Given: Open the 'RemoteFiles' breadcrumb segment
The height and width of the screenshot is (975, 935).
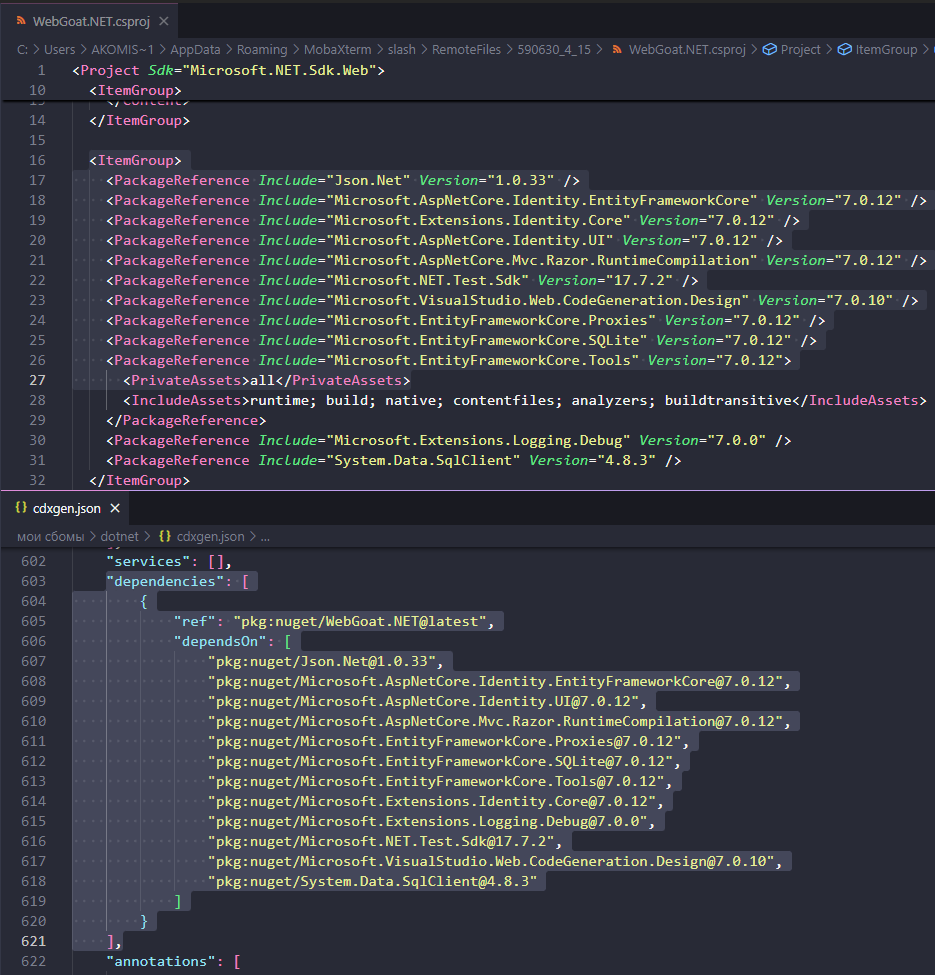Looking at the screenshot, I should click(466, 50).
